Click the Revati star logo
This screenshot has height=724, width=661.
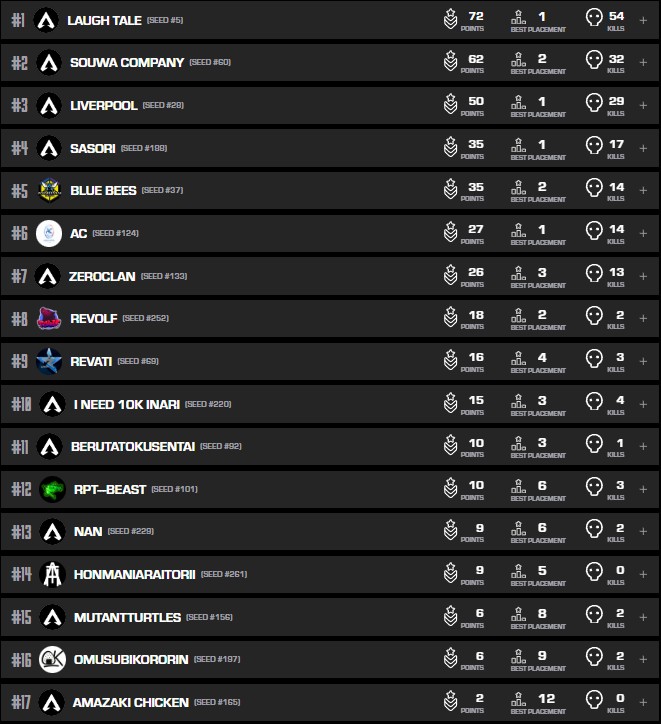(x=49, y=361)
